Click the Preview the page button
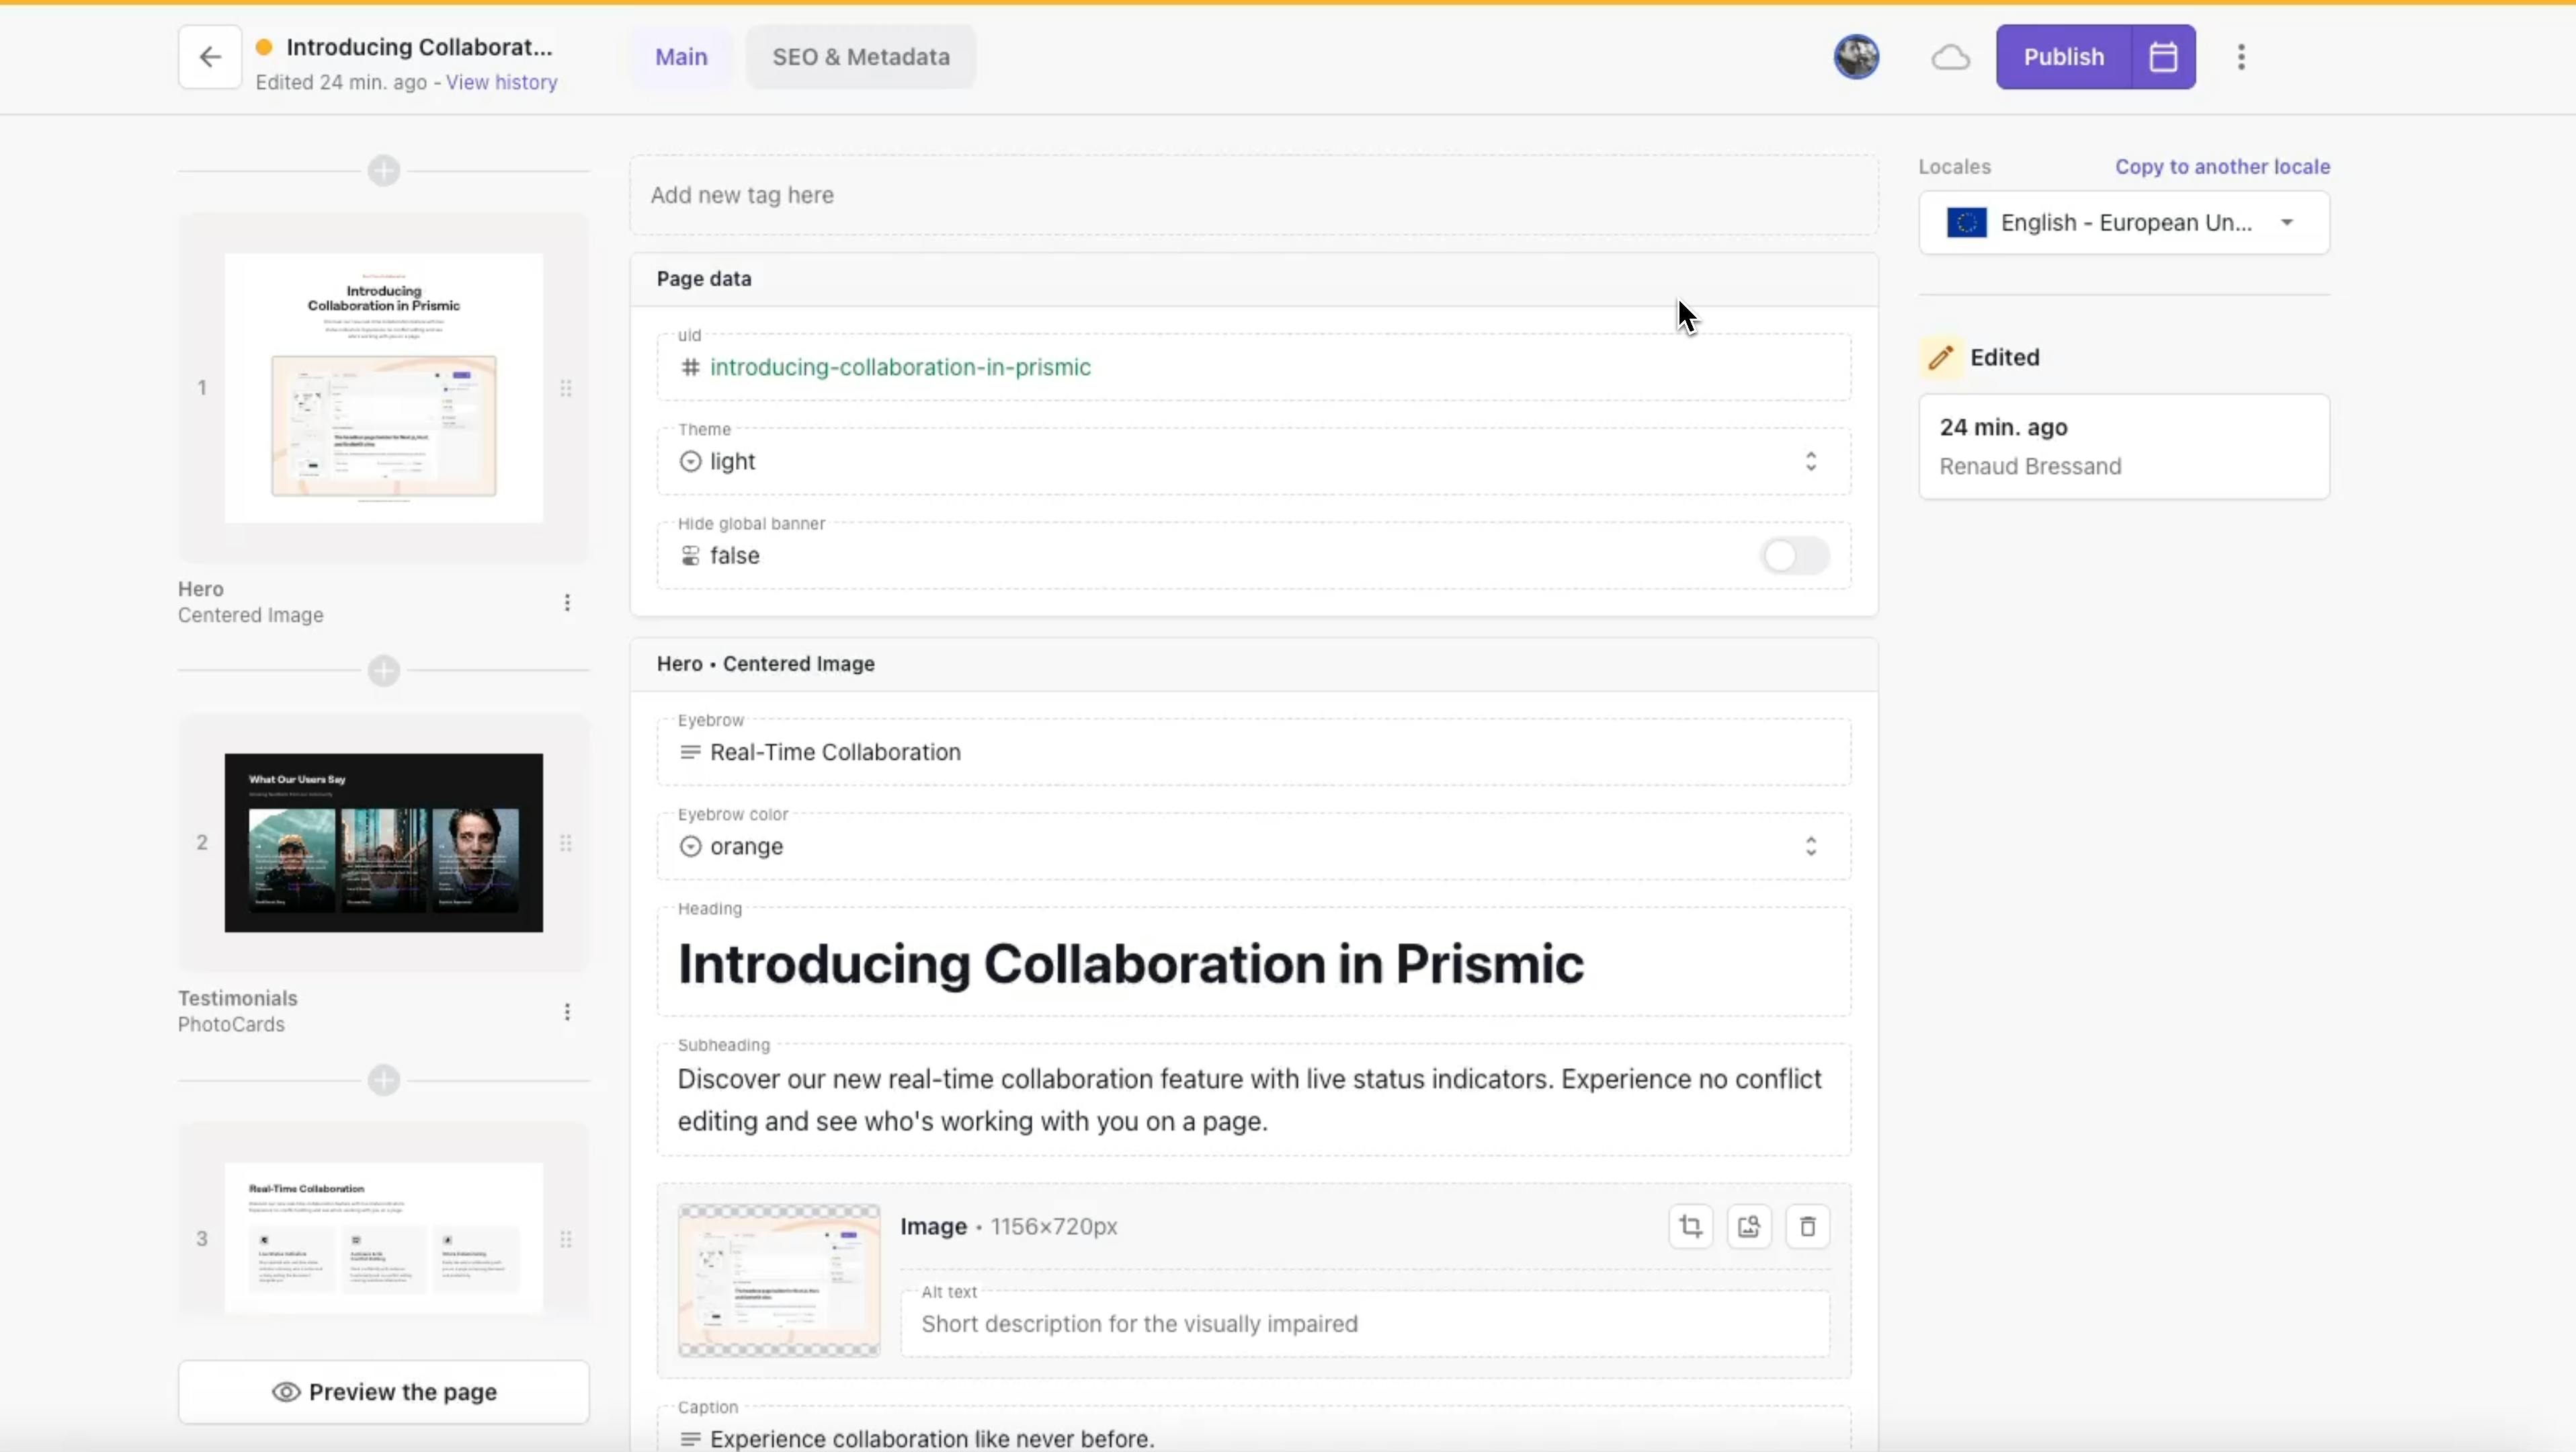The width and height of the screenshot is (2576, 1452). 384,1391
